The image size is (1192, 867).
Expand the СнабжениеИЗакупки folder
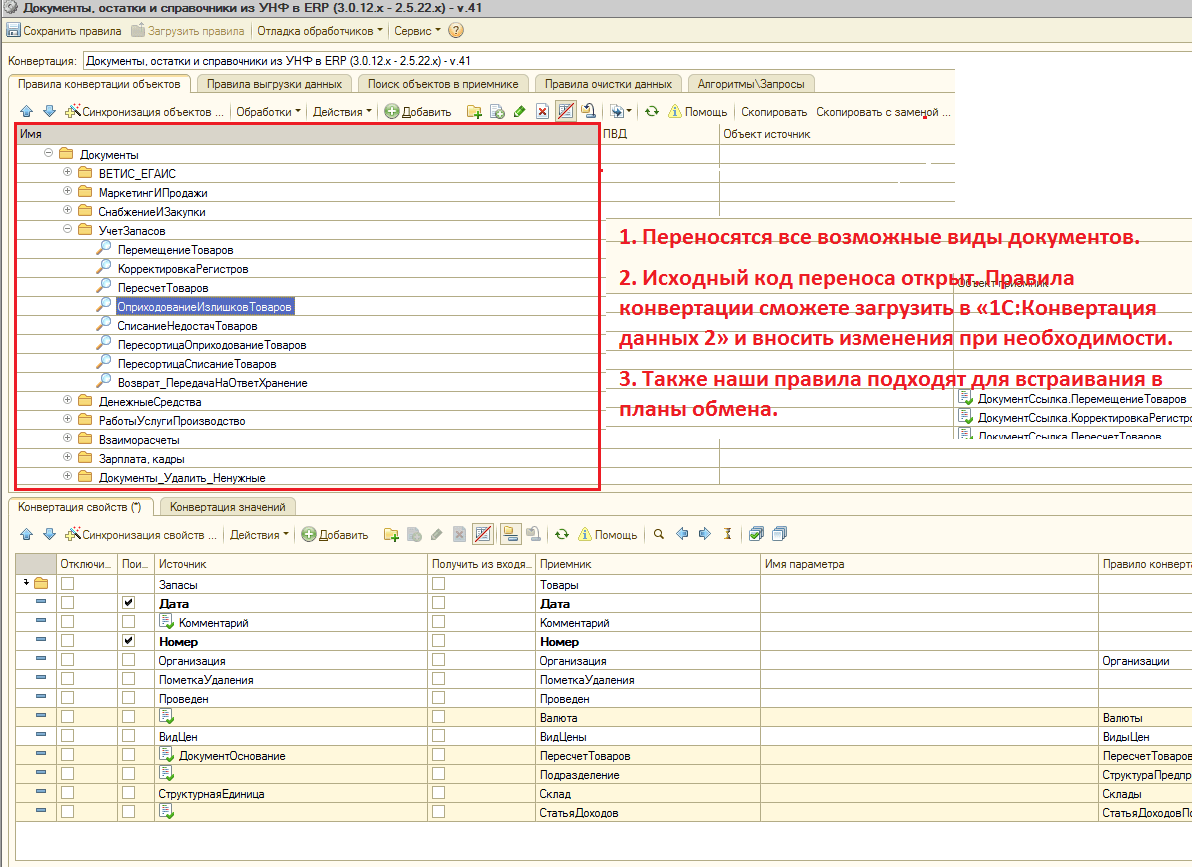pos(68,210)
